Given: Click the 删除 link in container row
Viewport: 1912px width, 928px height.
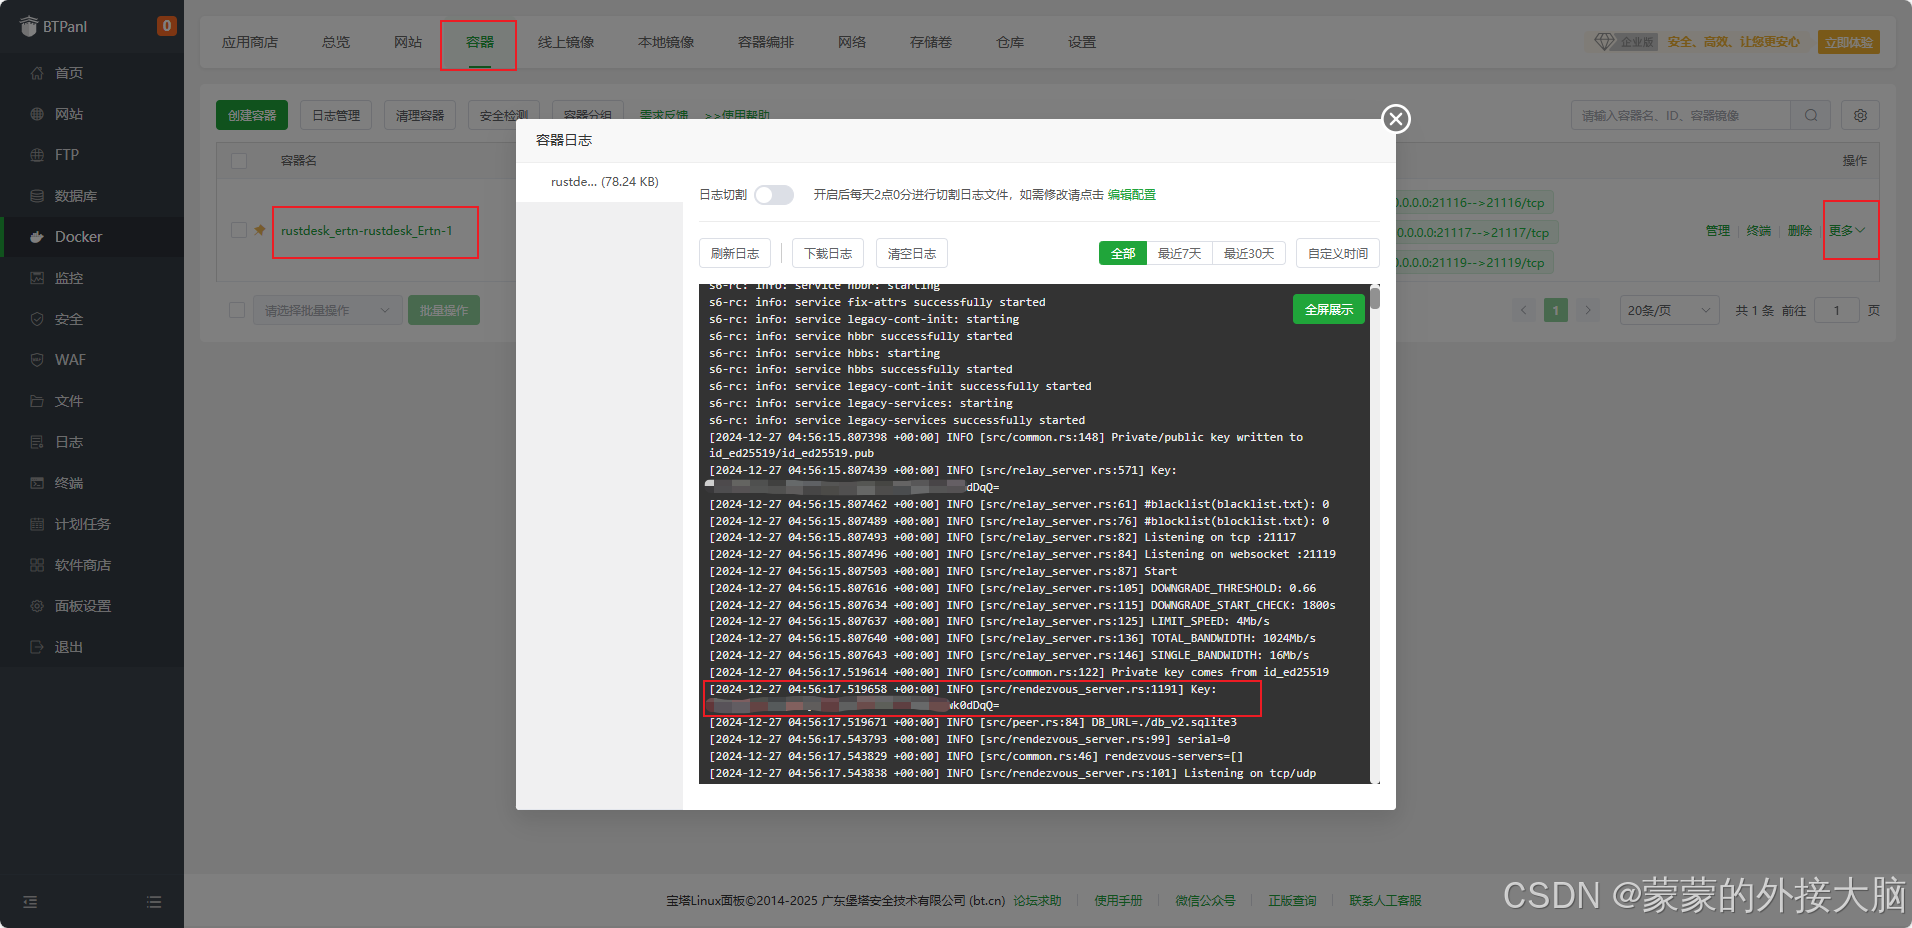Looking at the screenshot, I should (x=1800, y=230).
